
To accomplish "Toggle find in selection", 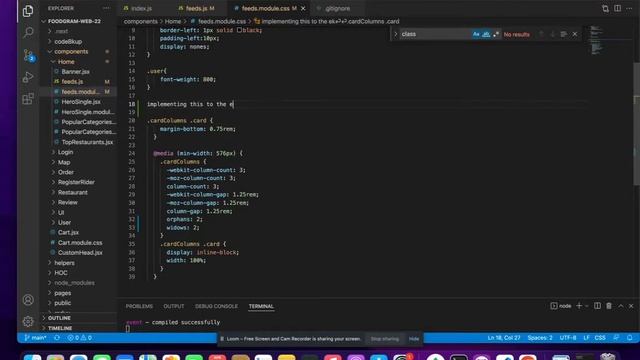I will (x=563, y=34).
